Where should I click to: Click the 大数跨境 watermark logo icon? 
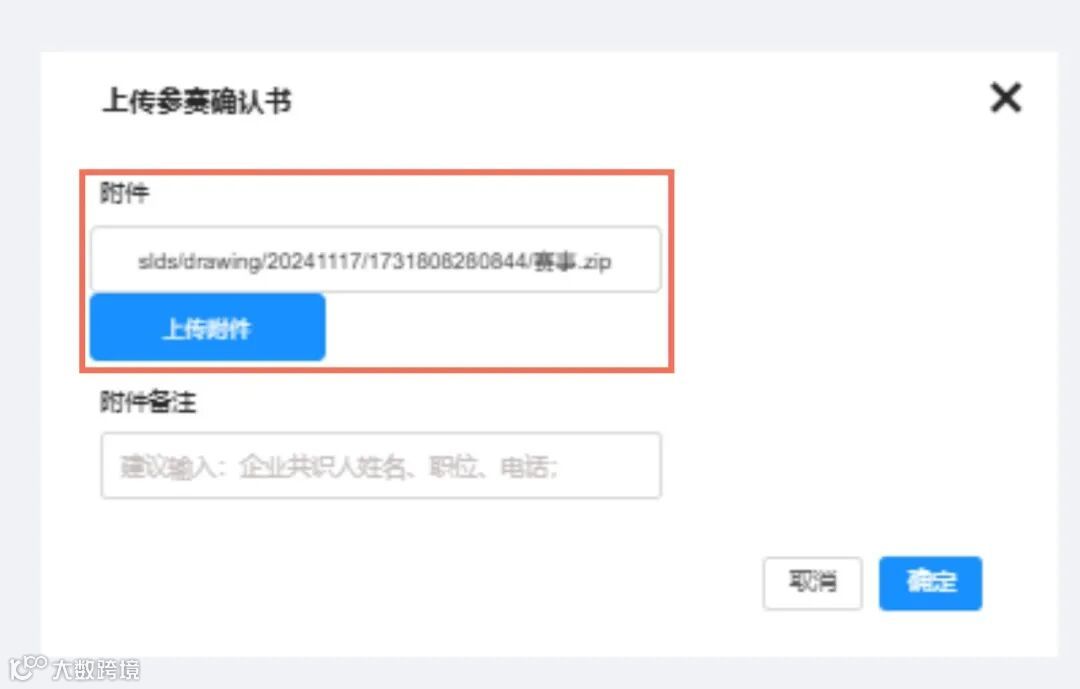point(28,668)
